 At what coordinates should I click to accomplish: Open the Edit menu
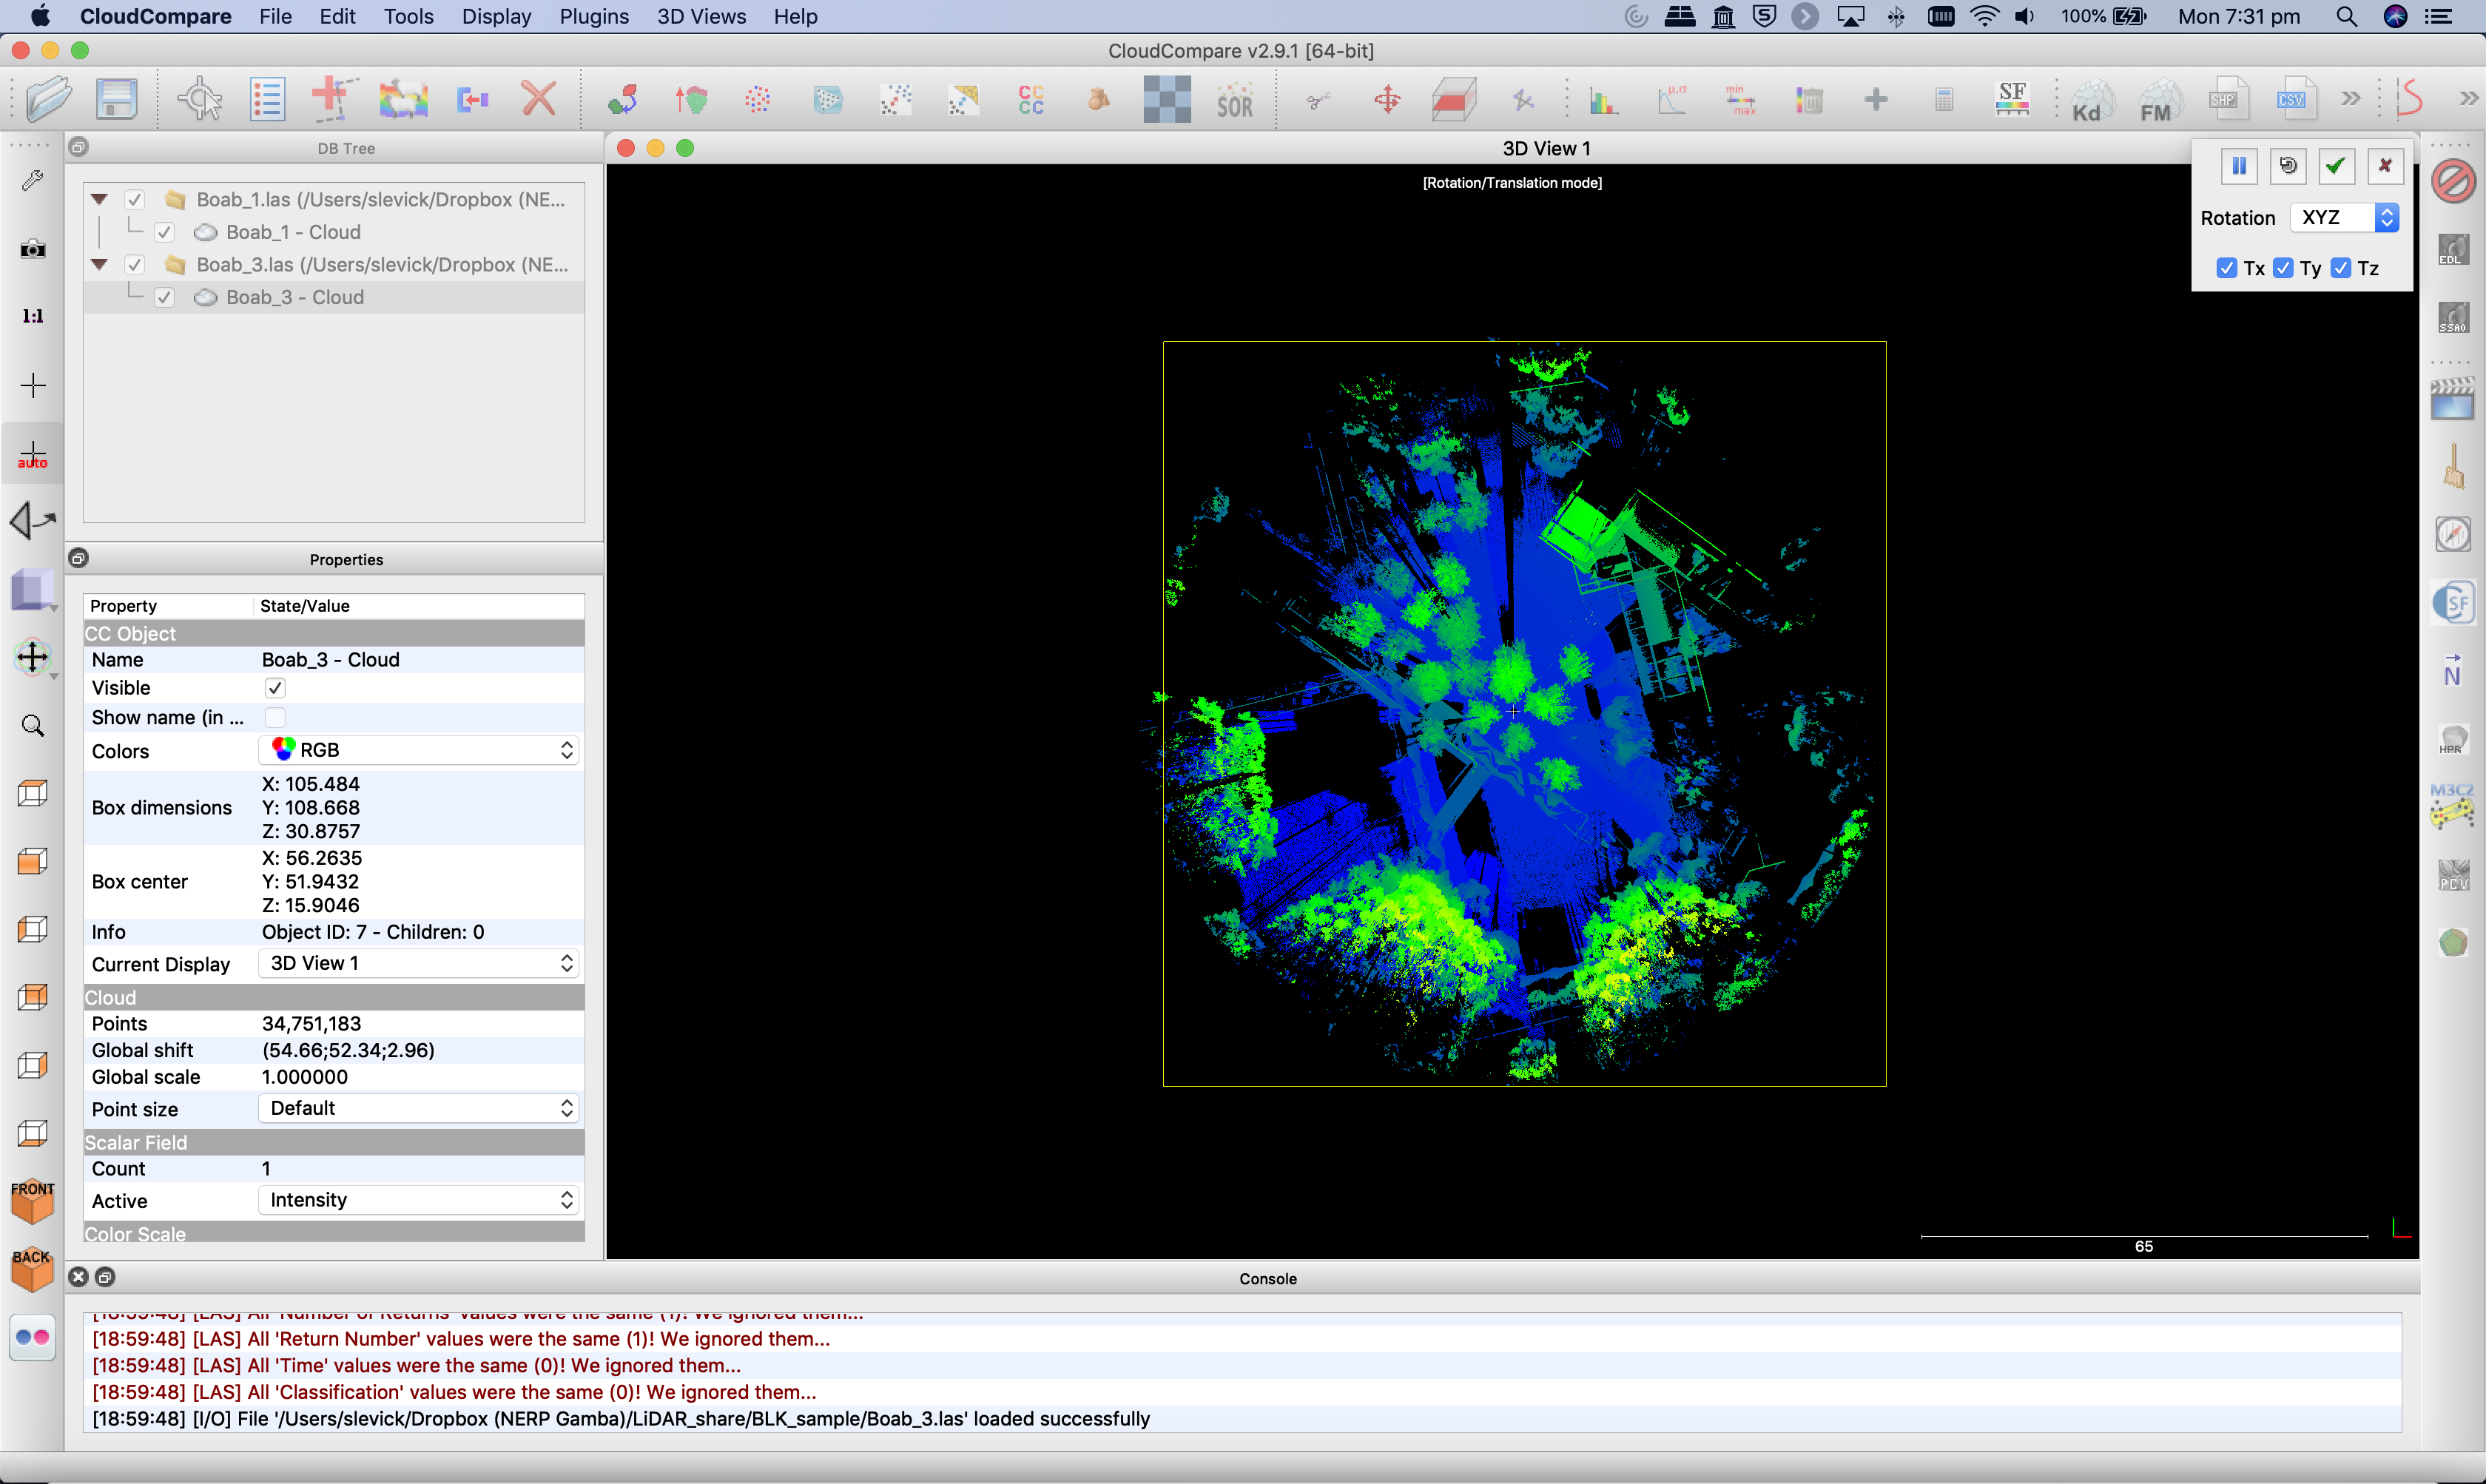pos(337,16)
